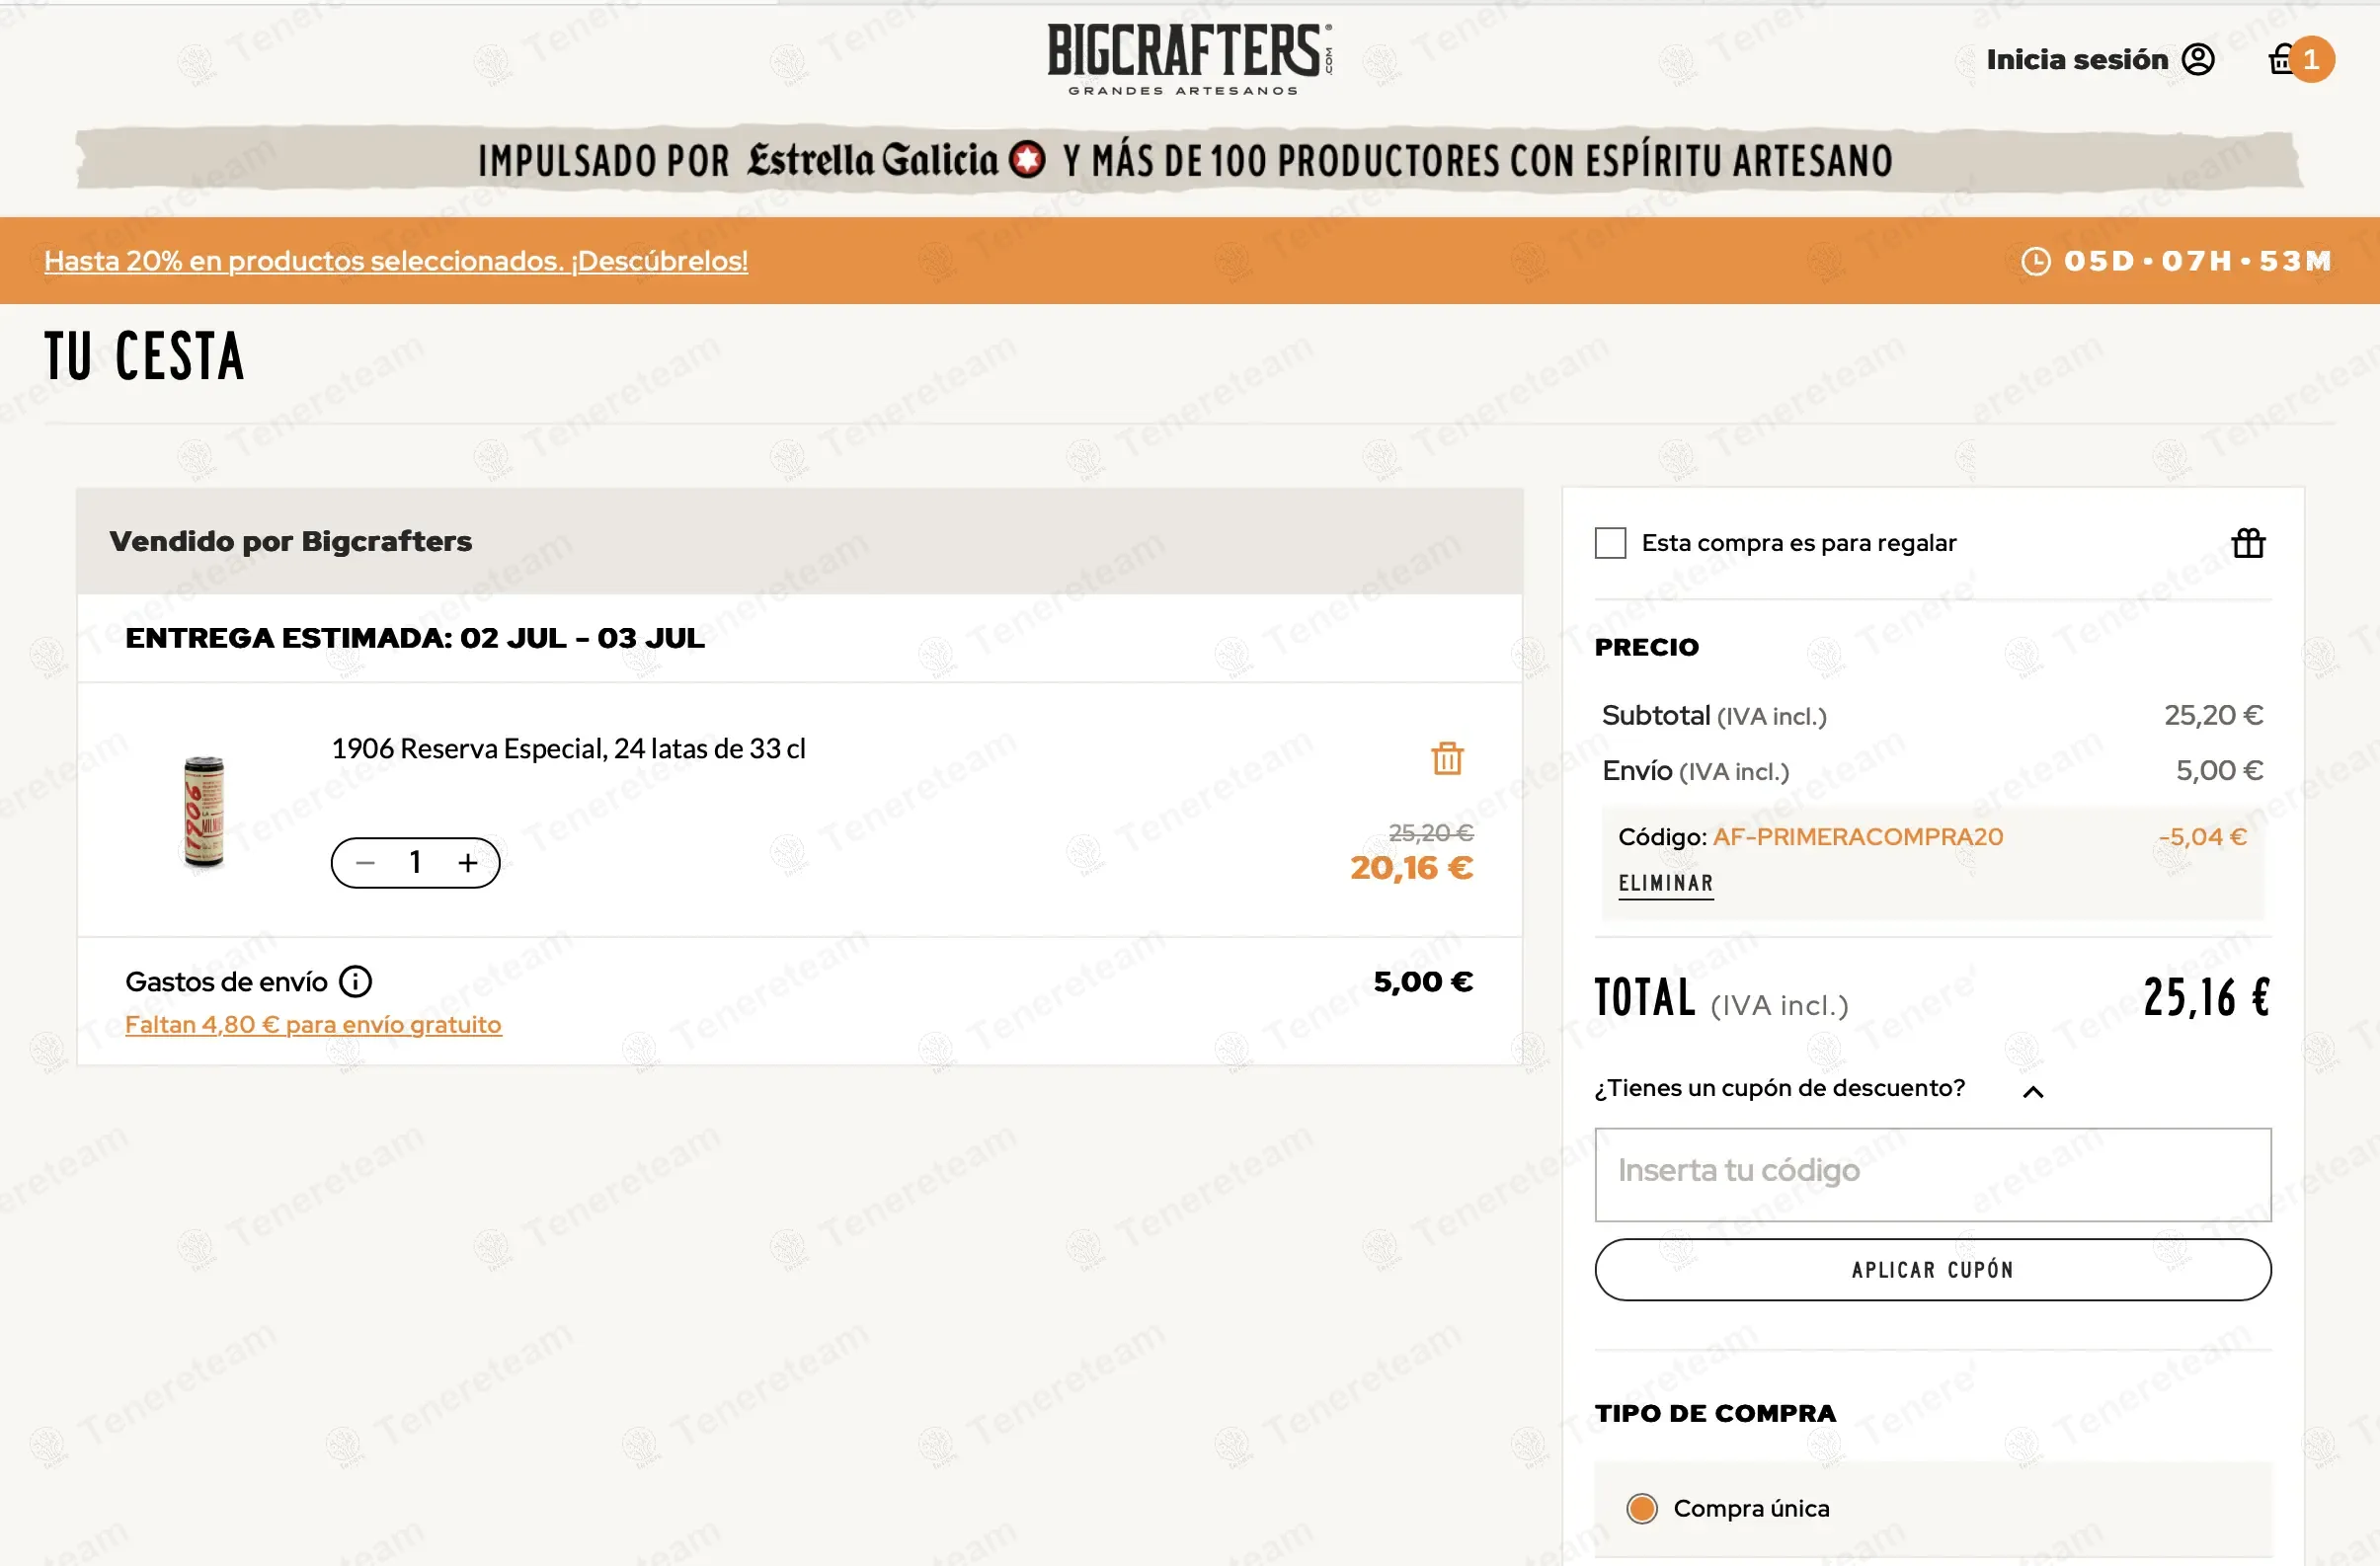Click the coupon discount value '-5,04 €'
Screen dimensions: 2380x1566
pyautogui.click(x=2202, y=837)
